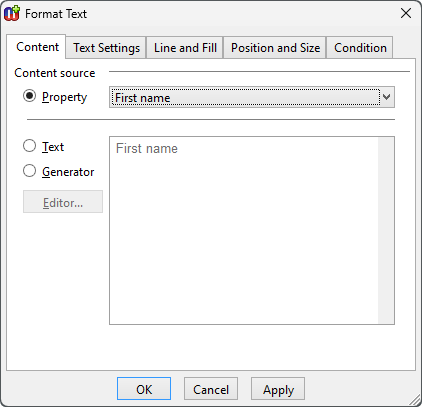Click the dropdown arrow of property combo box
Screen dimensions: 422x407
pos(387,97)
